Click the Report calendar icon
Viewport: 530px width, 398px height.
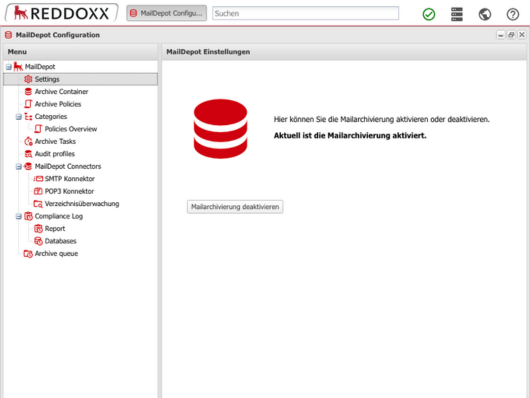coord(38,229)
